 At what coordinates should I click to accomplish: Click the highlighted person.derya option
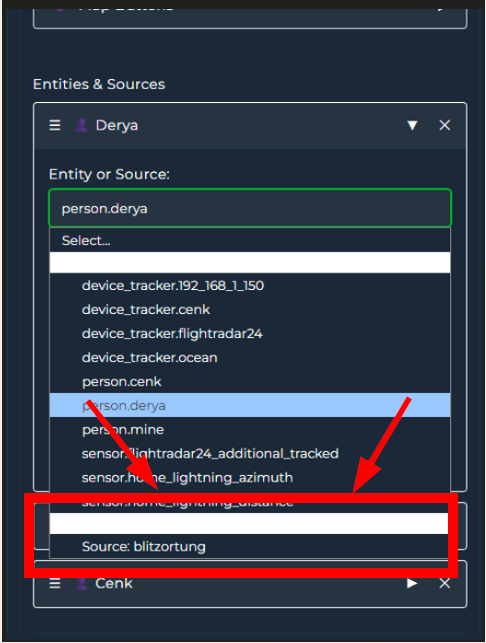(250, 406)
